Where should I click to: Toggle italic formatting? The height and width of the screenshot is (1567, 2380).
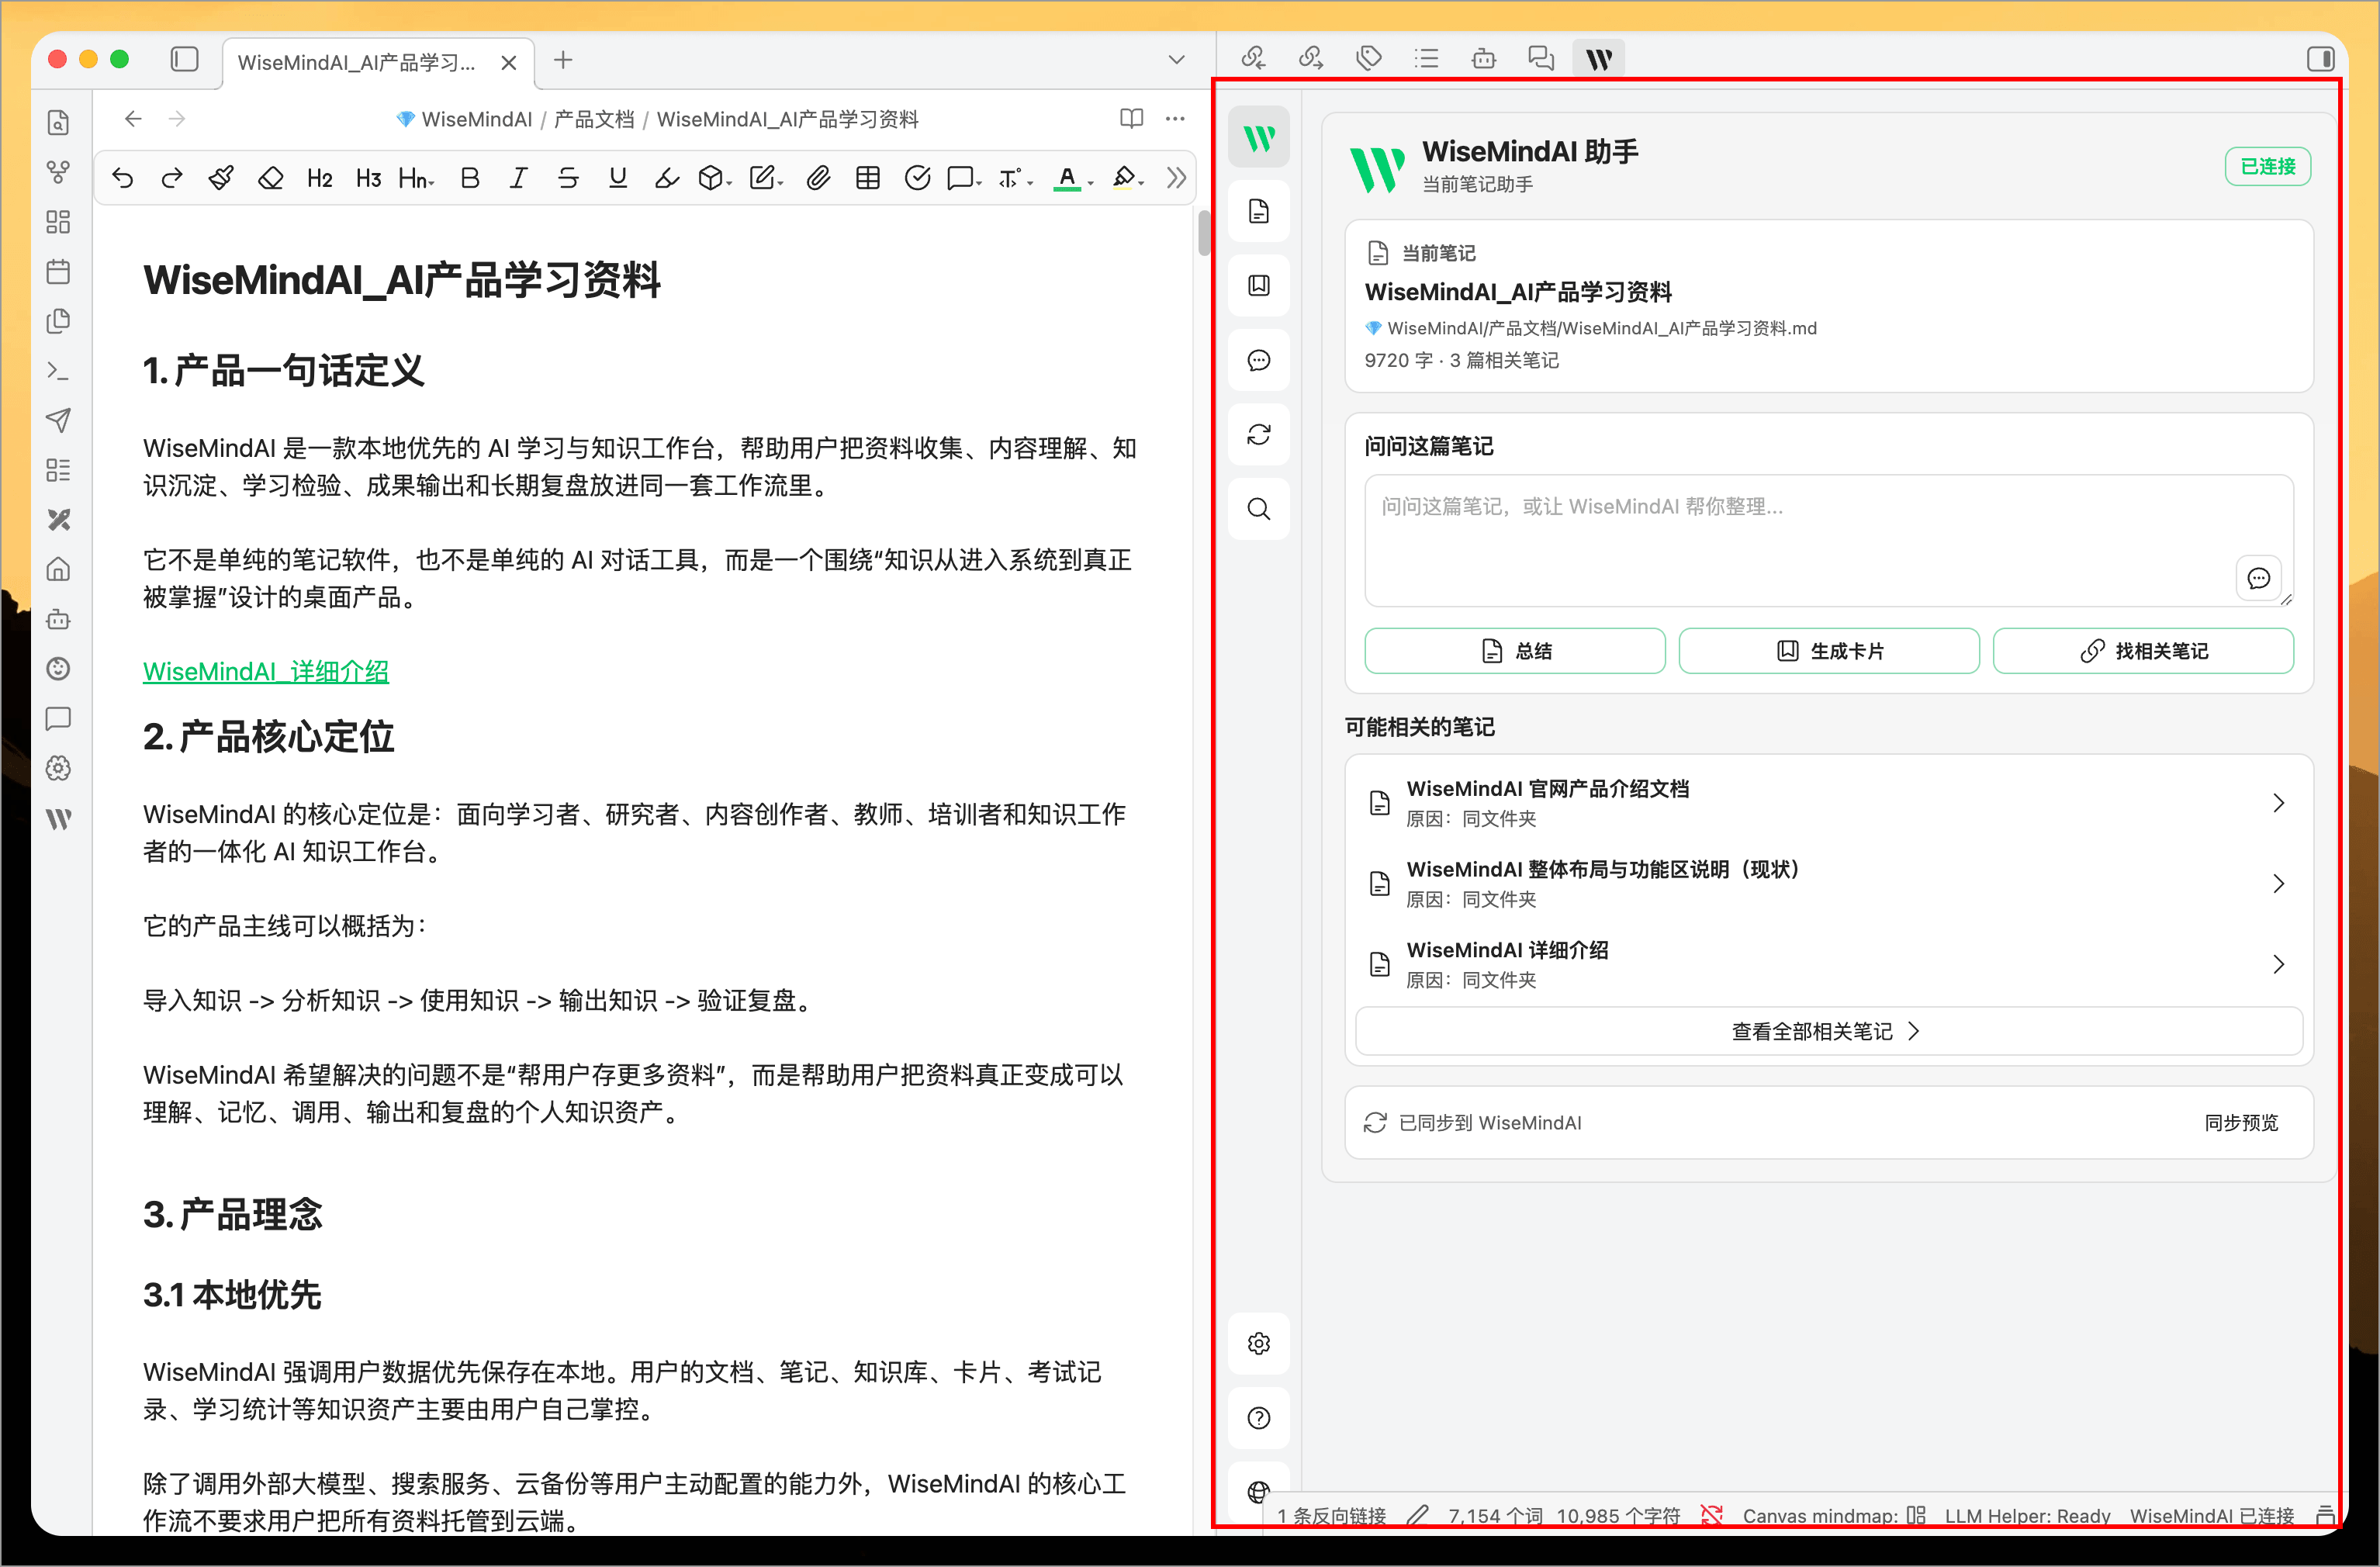coord(518,178)
